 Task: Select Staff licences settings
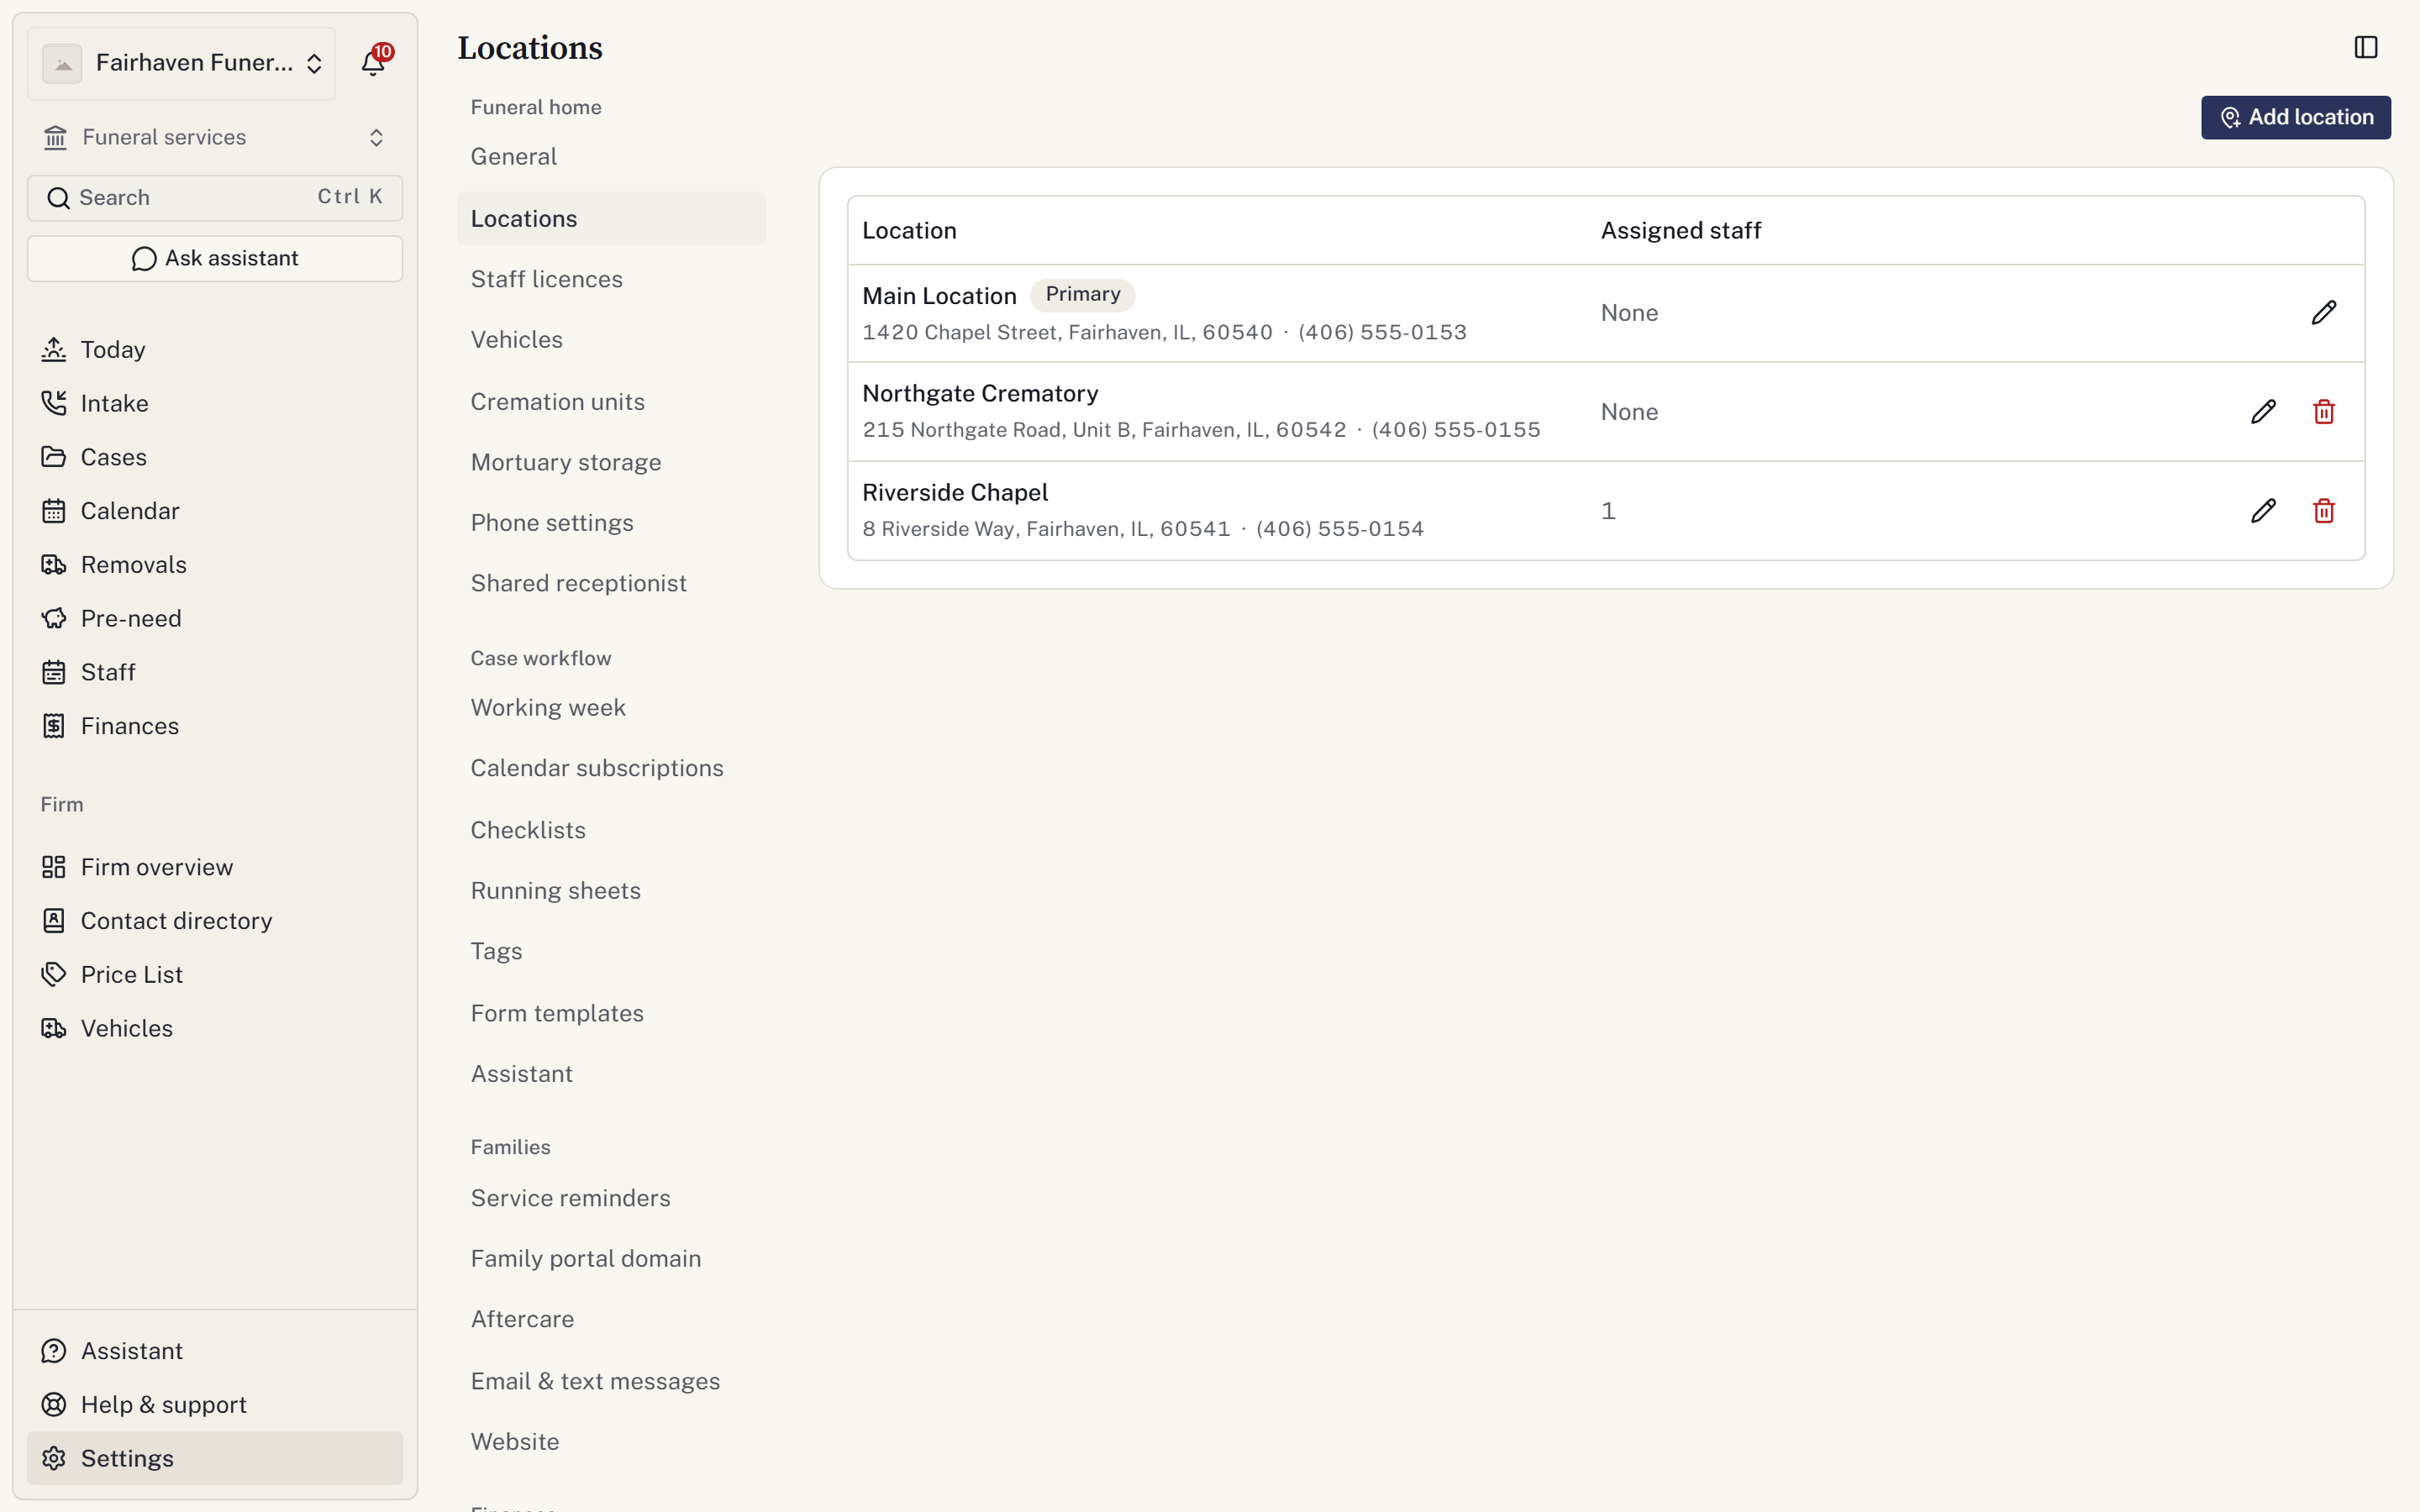click(611, 279)
